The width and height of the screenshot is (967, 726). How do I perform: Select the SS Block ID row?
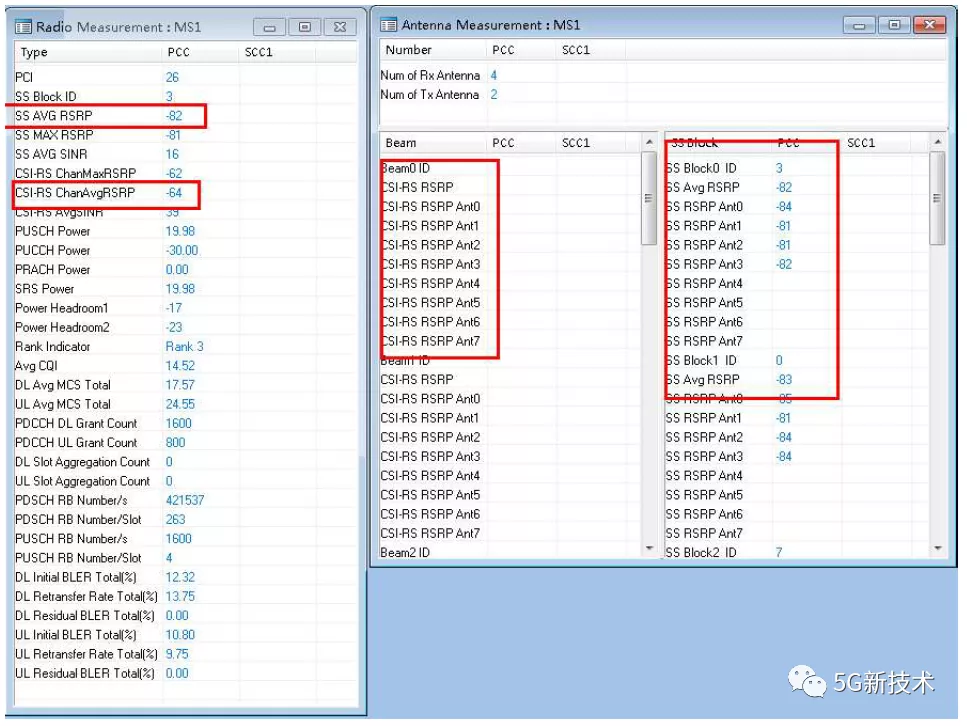[x=185, y=97]
